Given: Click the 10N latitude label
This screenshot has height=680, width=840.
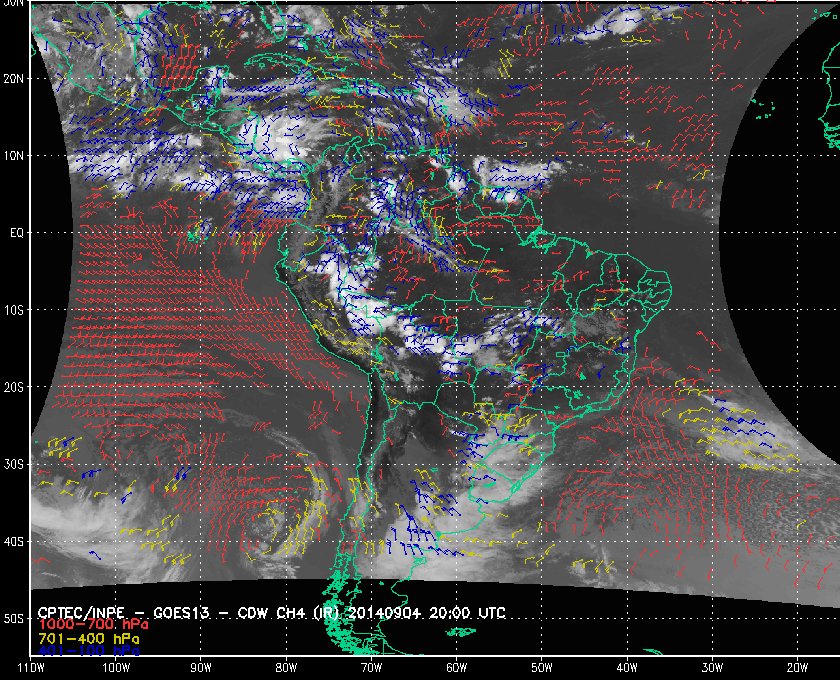Looking at the screenshot, I should coord(13,156).
